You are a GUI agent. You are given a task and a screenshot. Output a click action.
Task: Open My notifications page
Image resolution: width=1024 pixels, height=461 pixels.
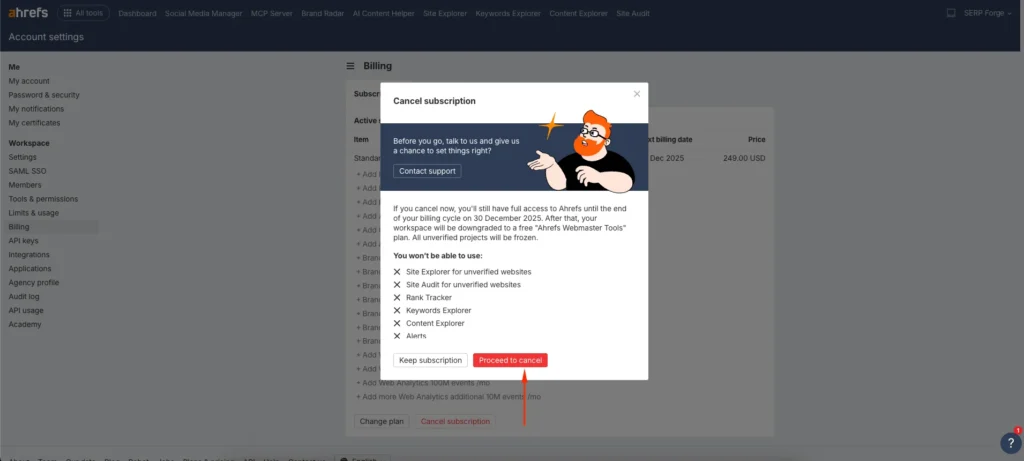point(36,109)
